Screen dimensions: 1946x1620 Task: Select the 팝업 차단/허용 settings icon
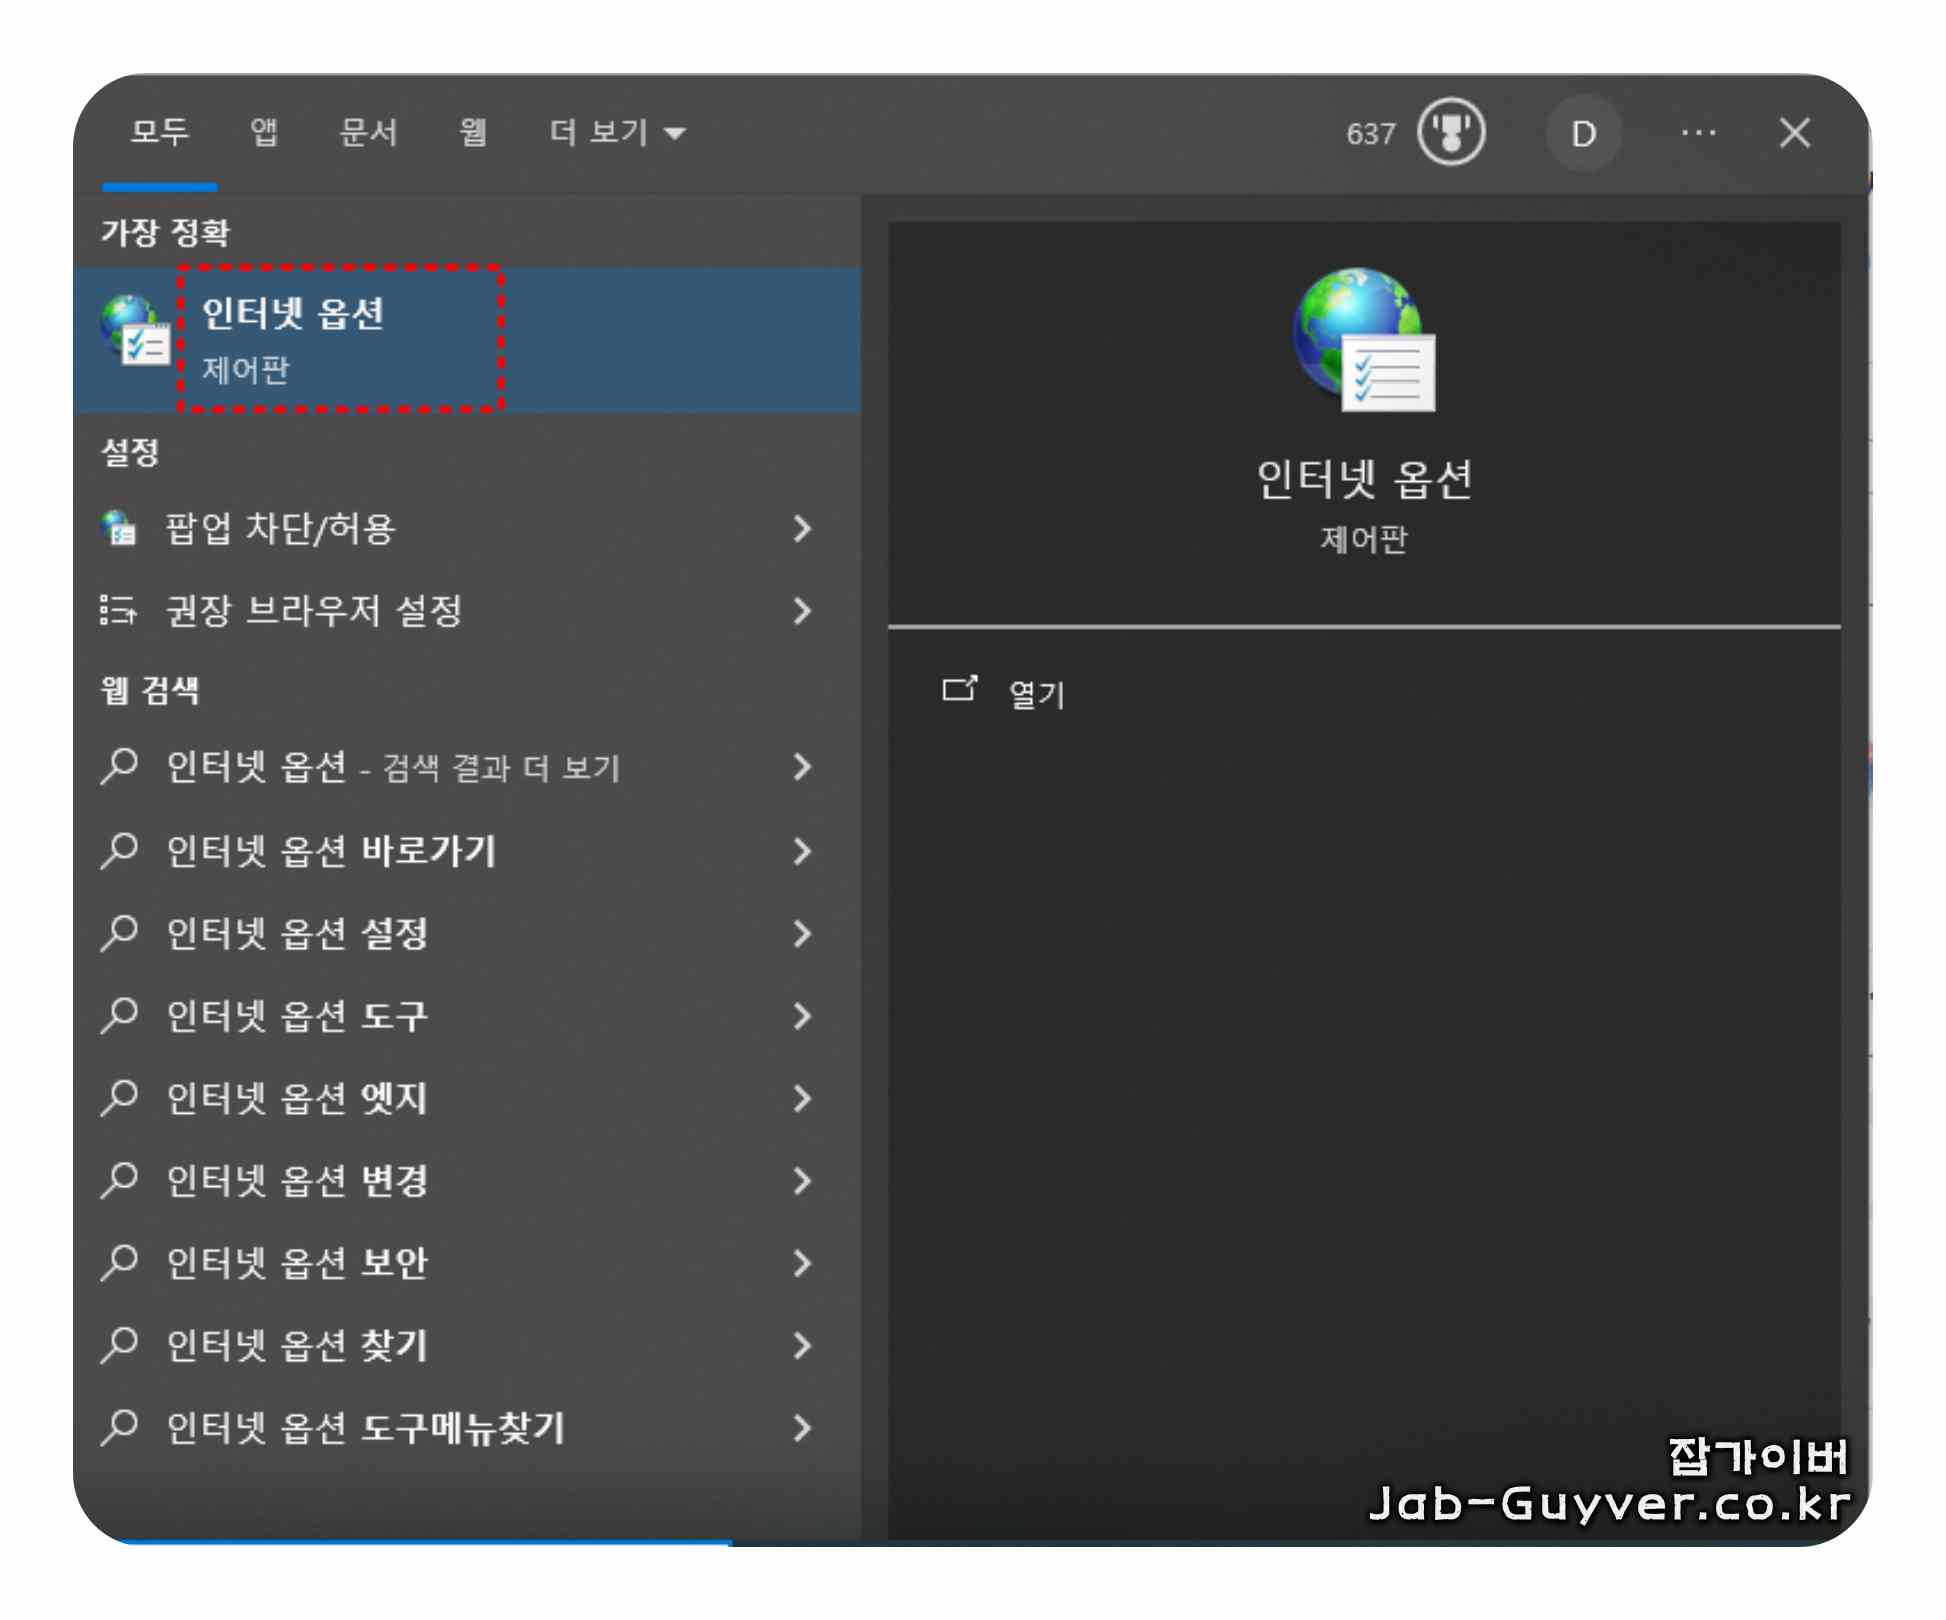click(120, 530)
